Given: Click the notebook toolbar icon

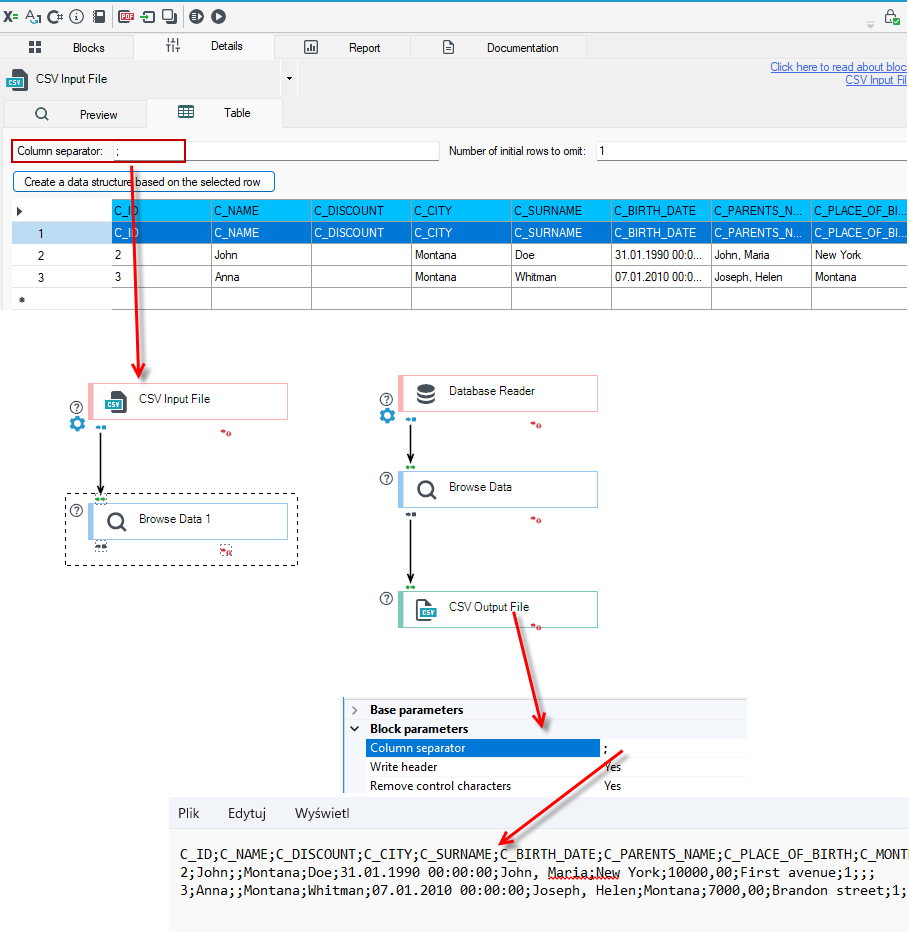Looking at the screenshot, I should click(99, 17).
